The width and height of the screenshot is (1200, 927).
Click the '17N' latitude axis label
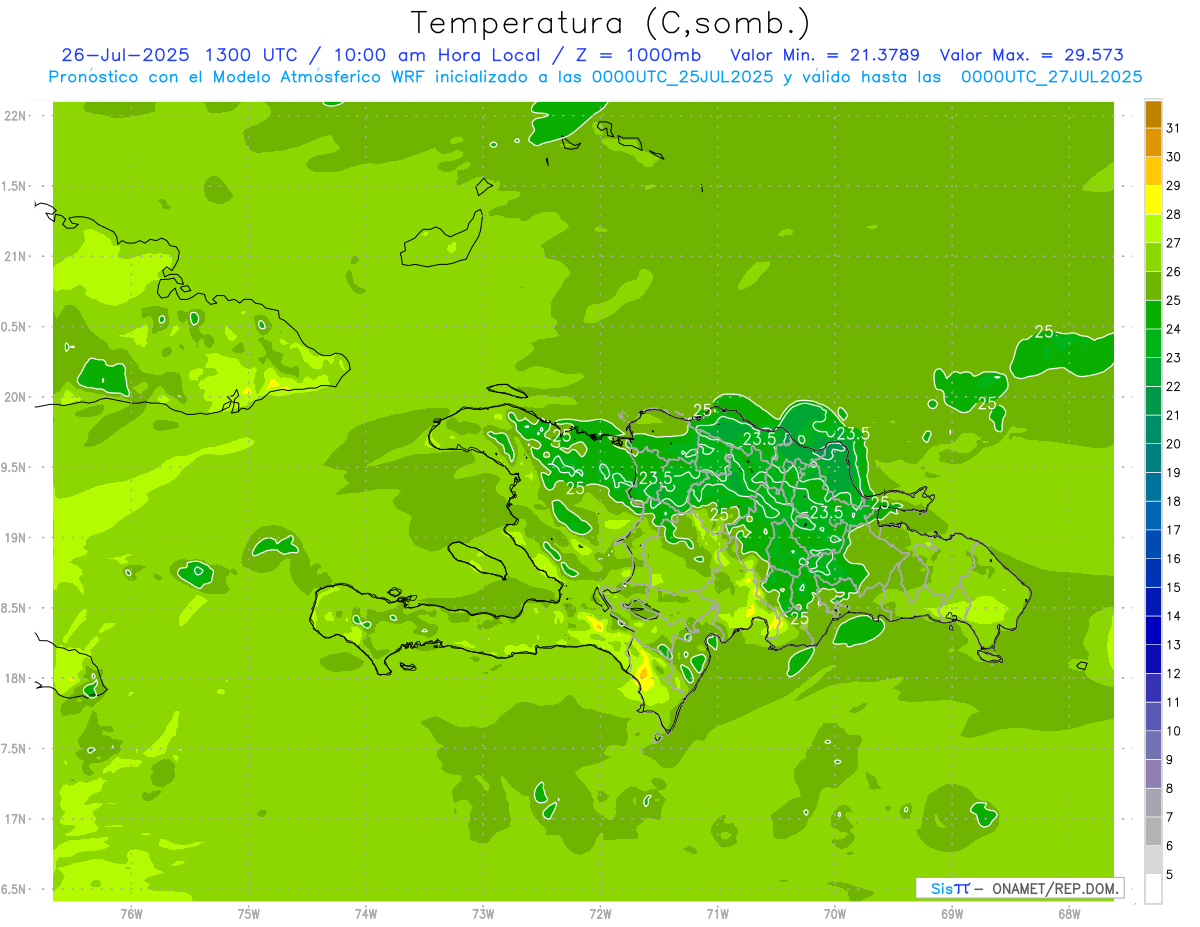[16, 819]
